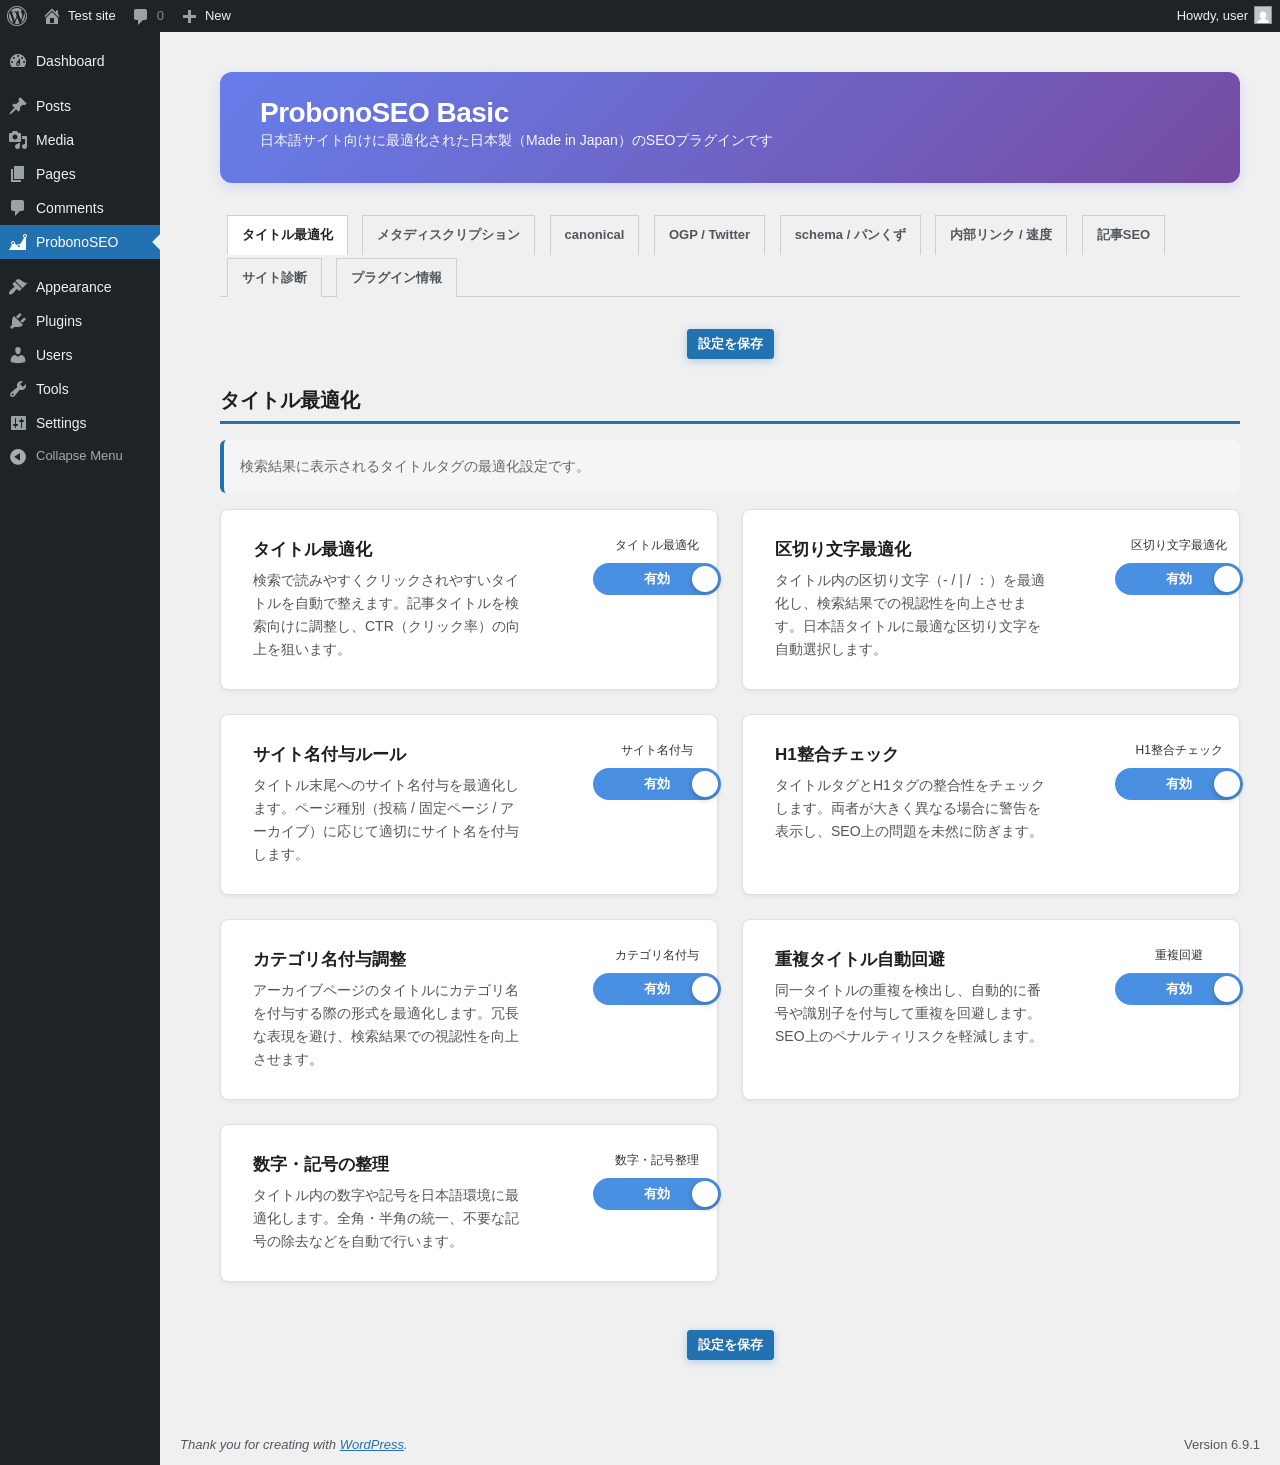This screenshot has height=1465, width=1280.
Task: Click the 区切り文字最適化 card heading
Action: coord(843,549)
